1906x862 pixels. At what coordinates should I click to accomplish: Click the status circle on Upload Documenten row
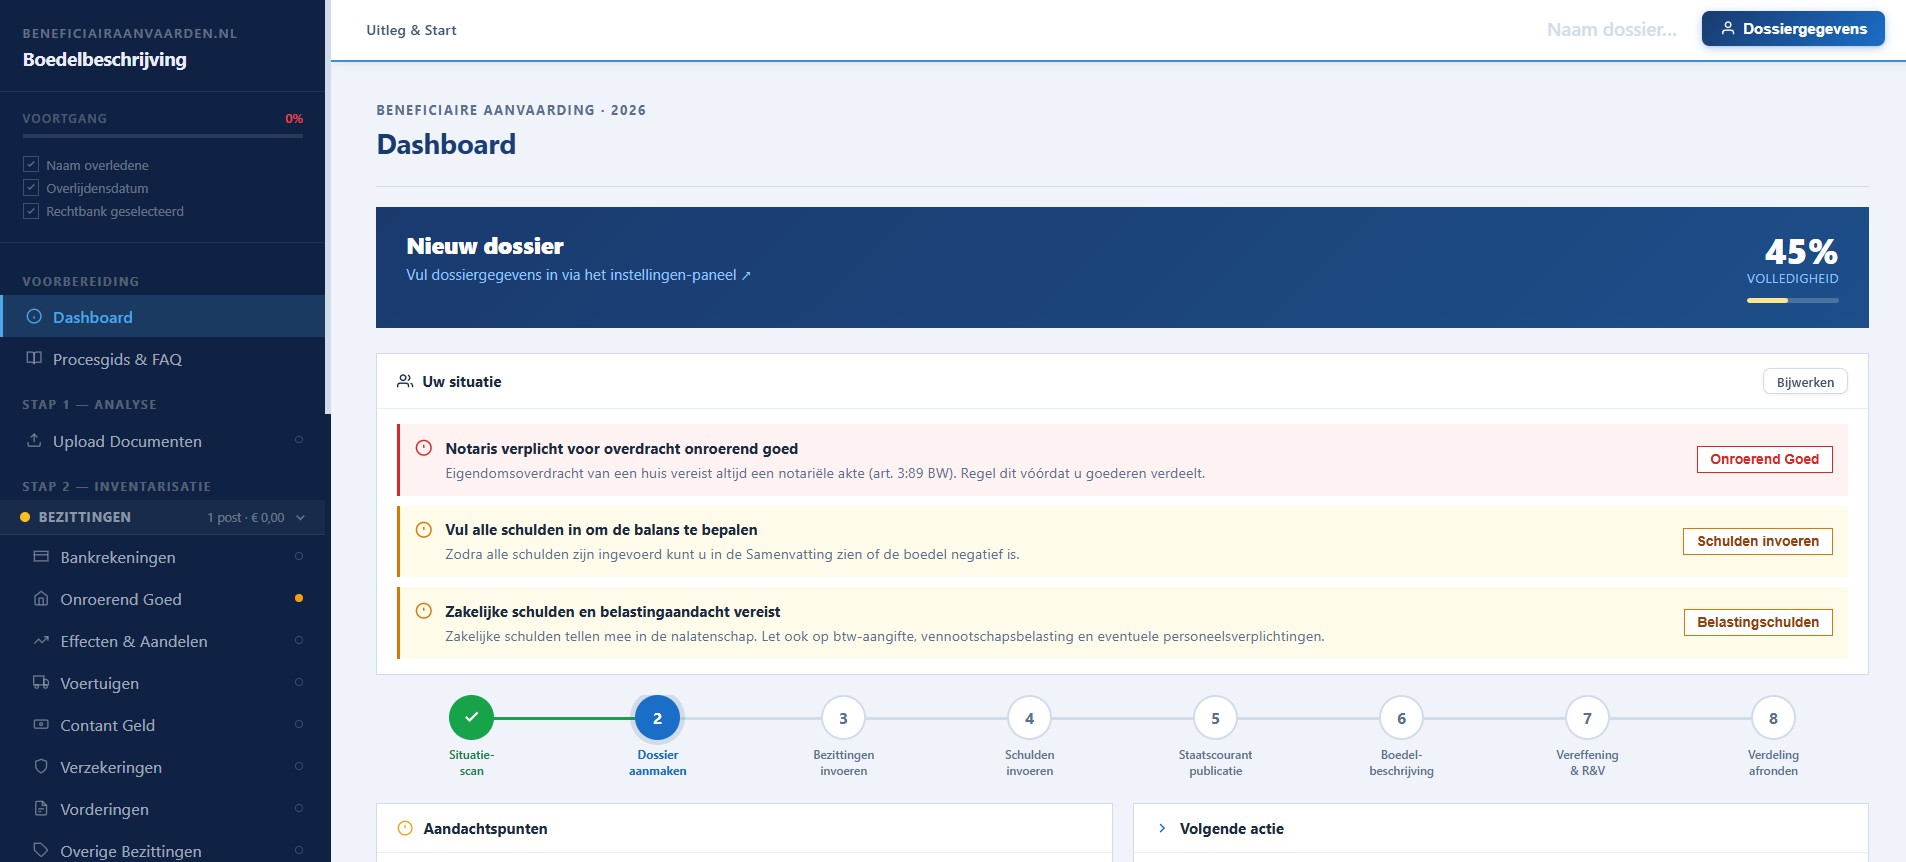[x=299, y=440]
